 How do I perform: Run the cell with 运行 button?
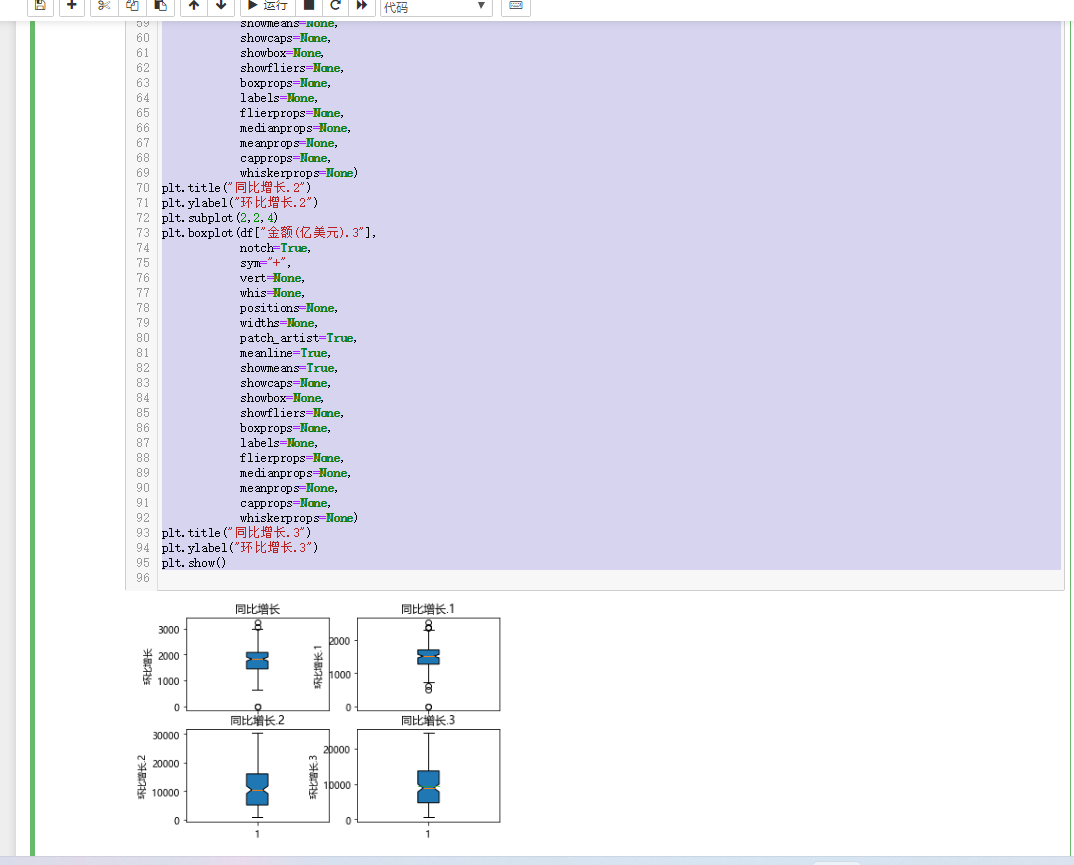click(268, 5)
